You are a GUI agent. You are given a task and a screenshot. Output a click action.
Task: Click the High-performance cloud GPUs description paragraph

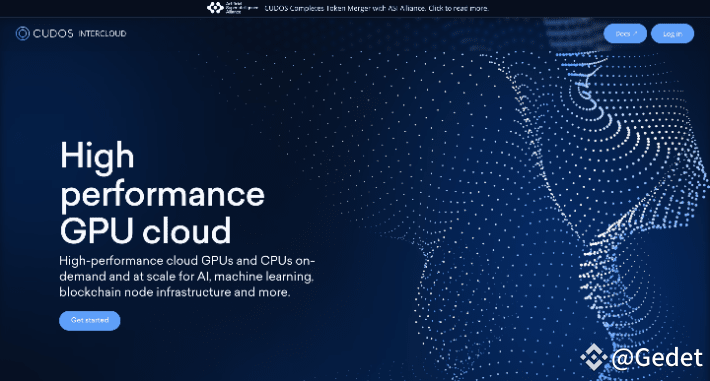pyautogui.click(x=187, y=276)
